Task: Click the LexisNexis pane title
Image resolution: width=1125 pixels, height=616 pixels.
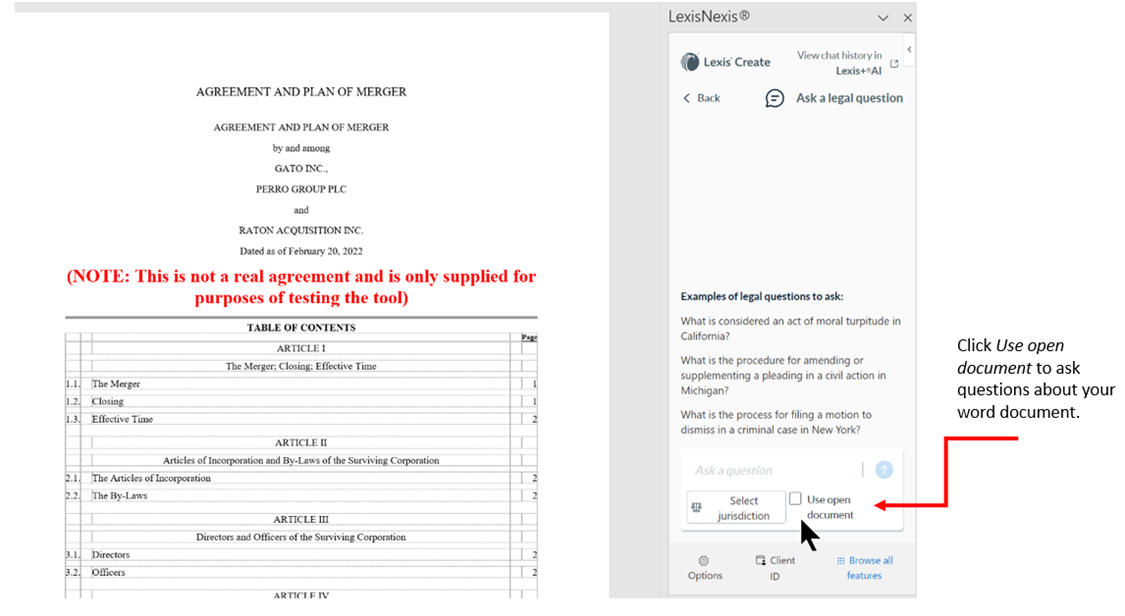Action: [709, 16]
